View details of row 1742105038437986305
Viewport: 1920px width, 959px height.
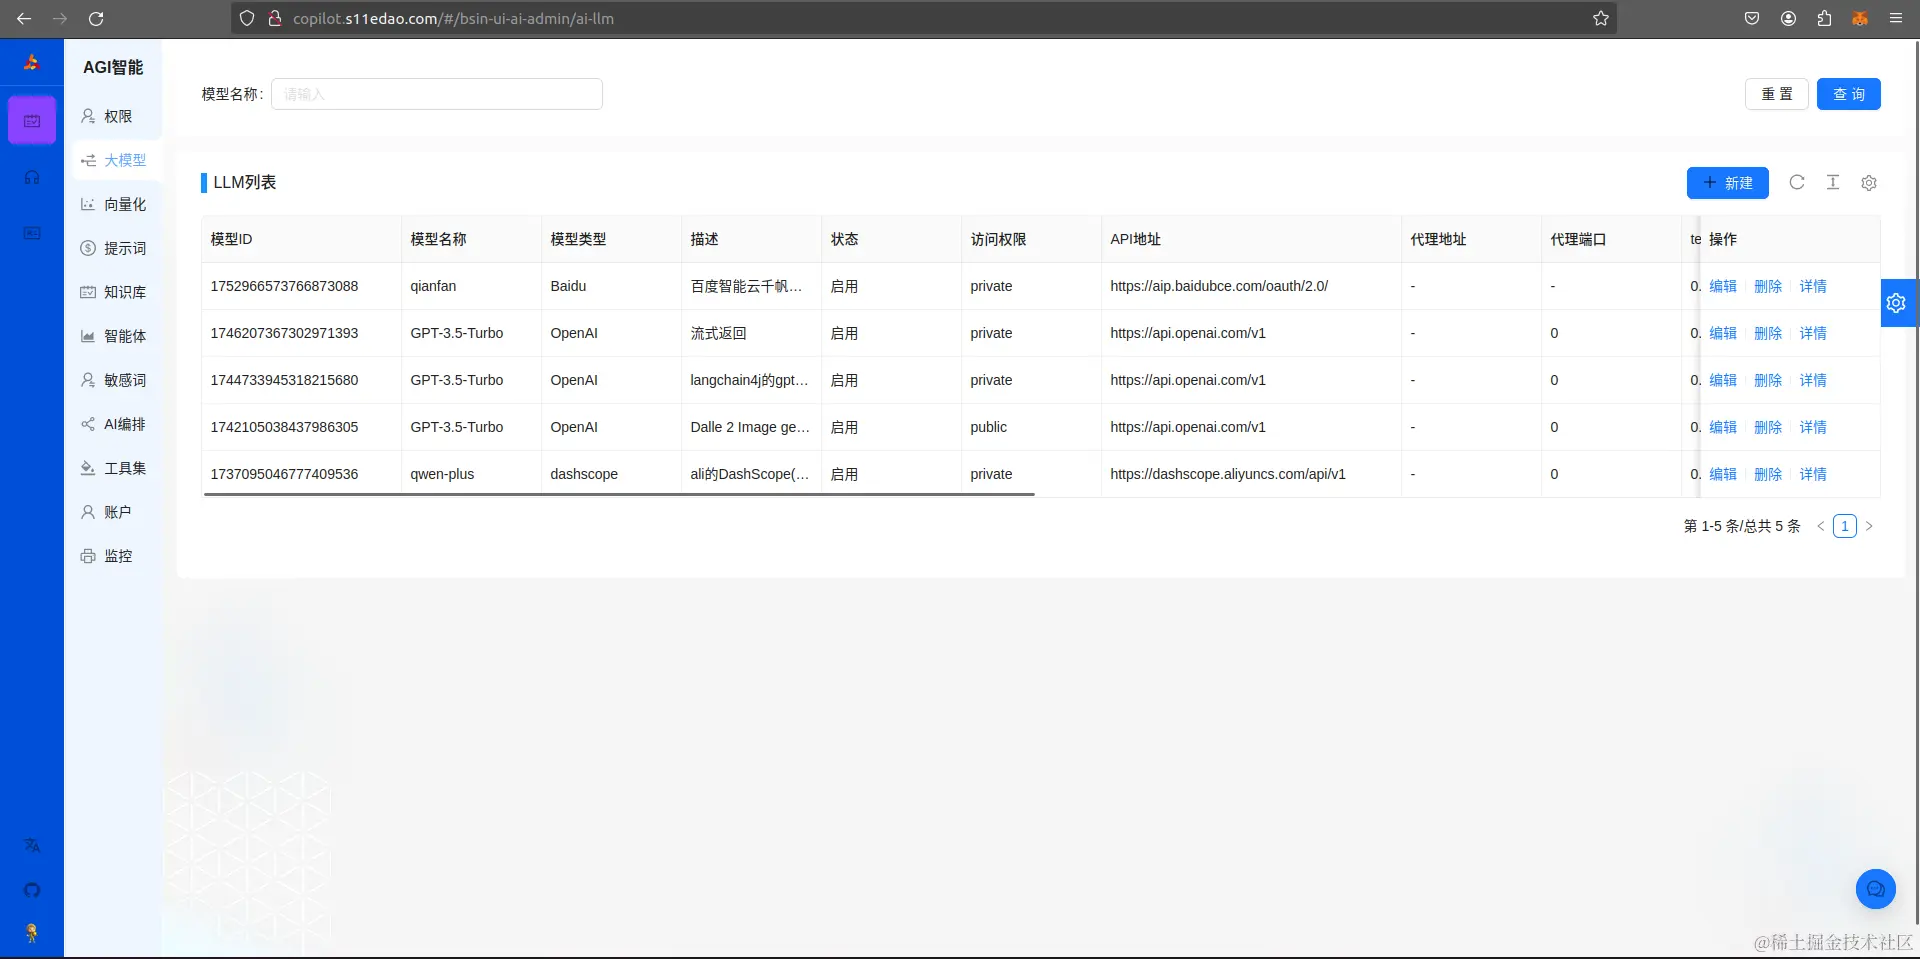[x=1813, y=427]
